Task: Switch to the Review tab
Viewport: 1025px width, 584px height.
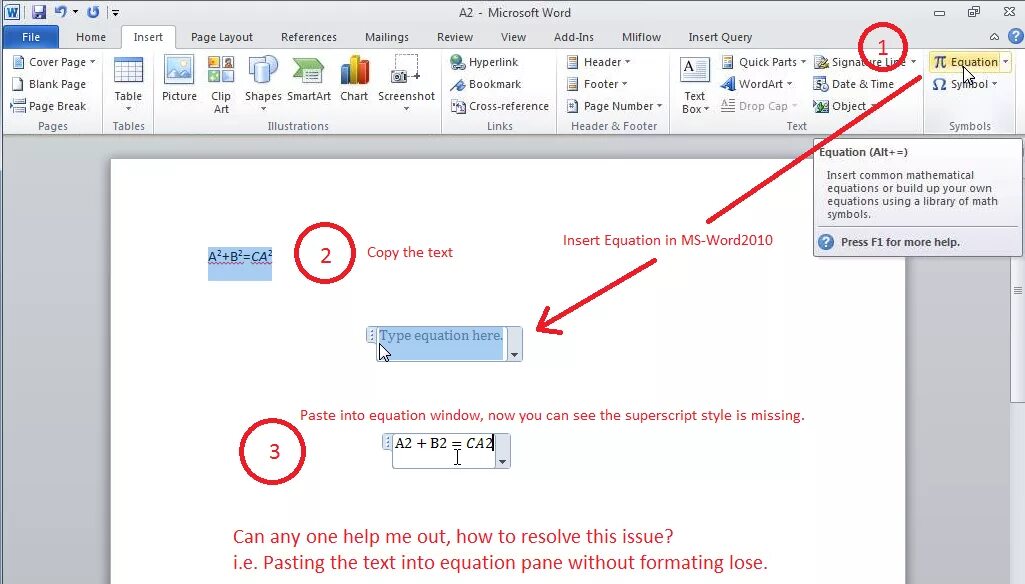Action: (454, 37)
